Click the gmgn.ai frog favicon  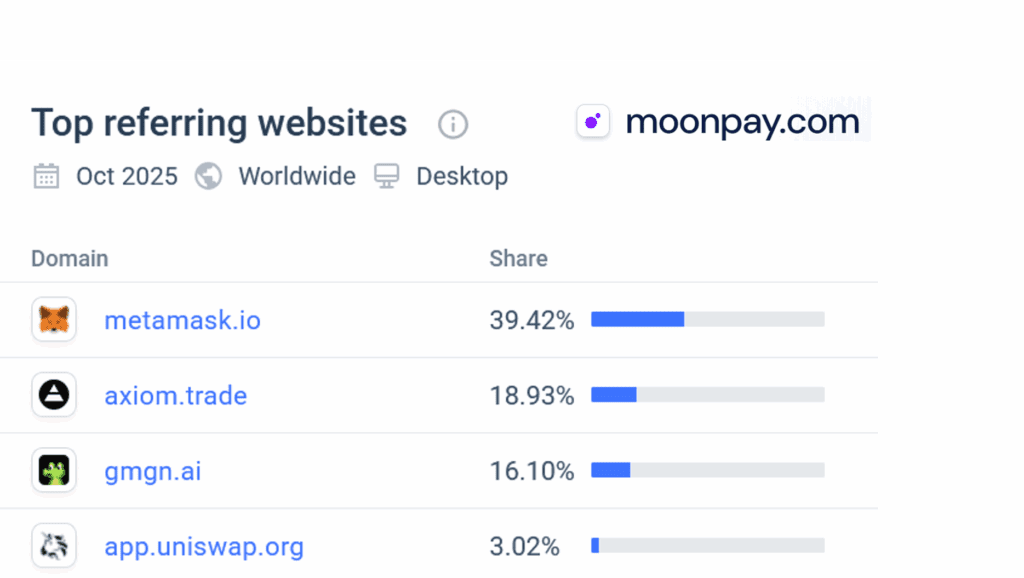53,470
